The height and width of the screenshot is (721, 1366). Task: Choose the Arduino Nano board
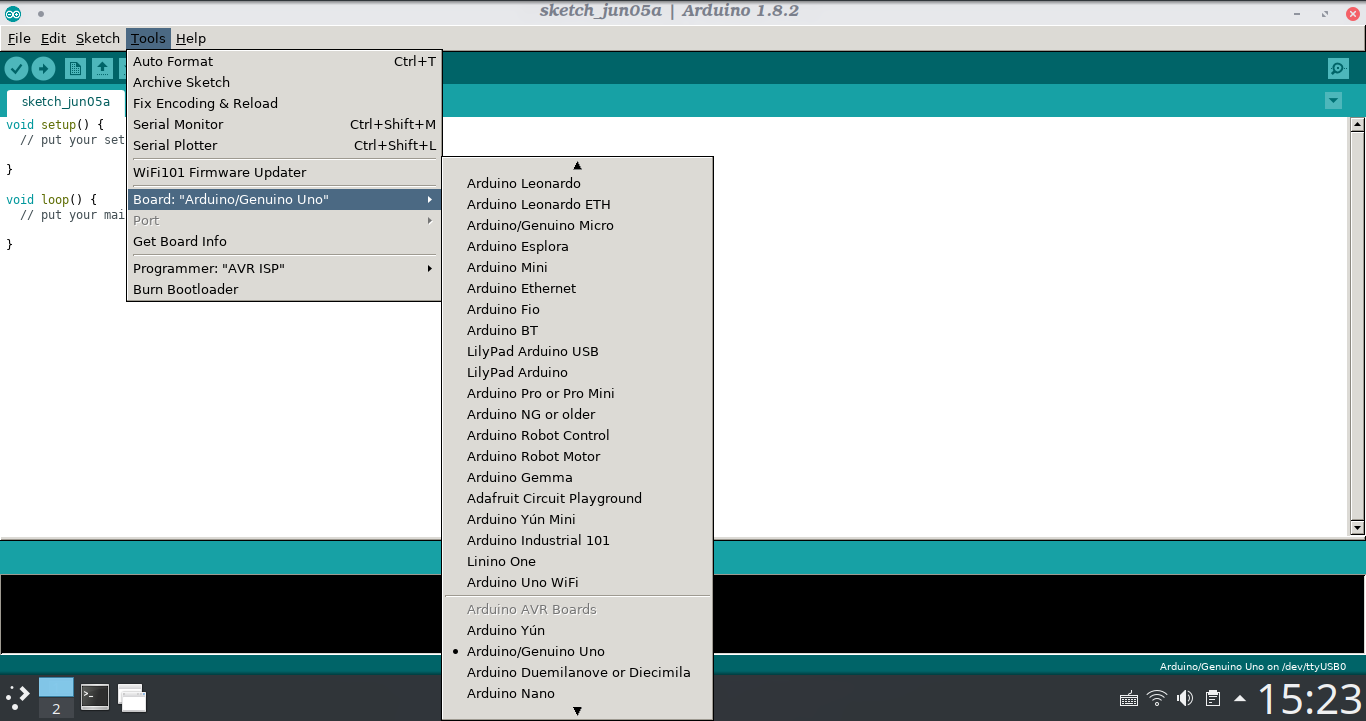pyautogui.click(x=577, y=693)
